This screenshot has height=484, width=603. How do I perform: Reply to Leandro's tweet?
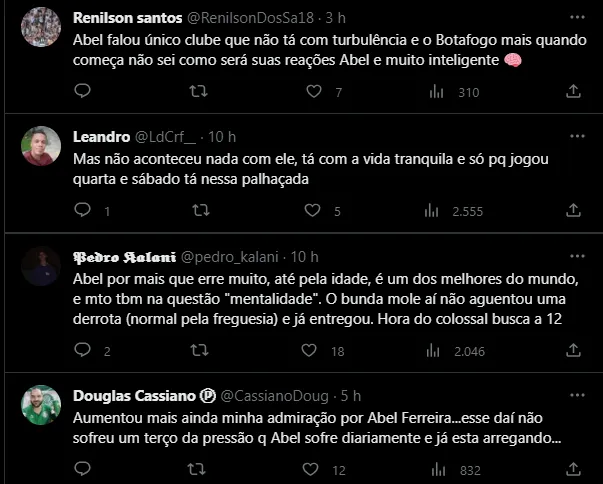pyautogui.click(x=82, y=211)
